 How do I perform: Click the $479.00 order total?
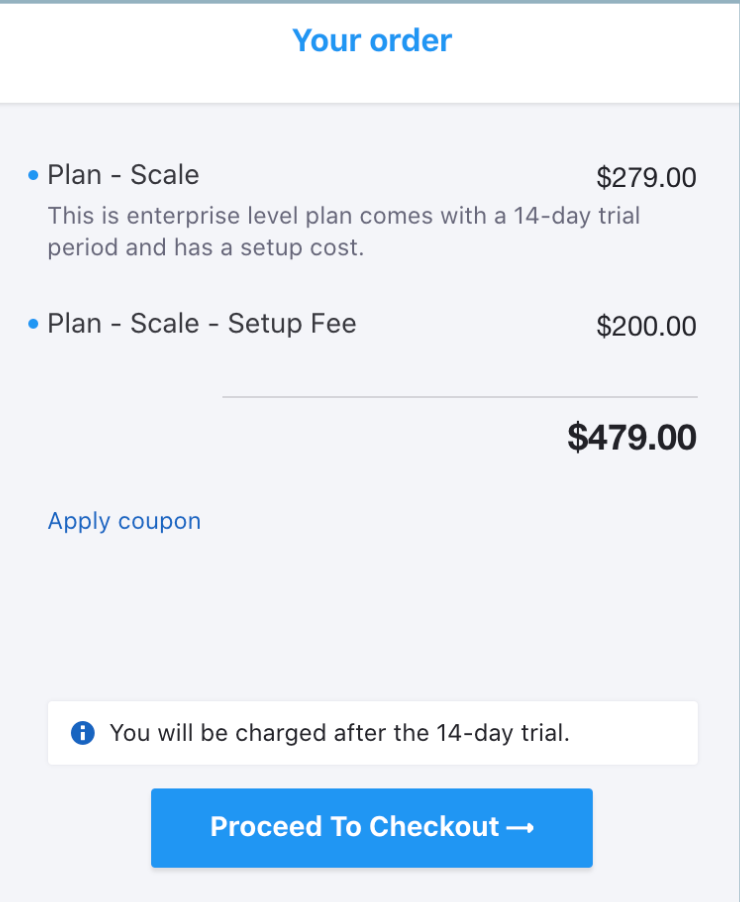click(631, 437)
